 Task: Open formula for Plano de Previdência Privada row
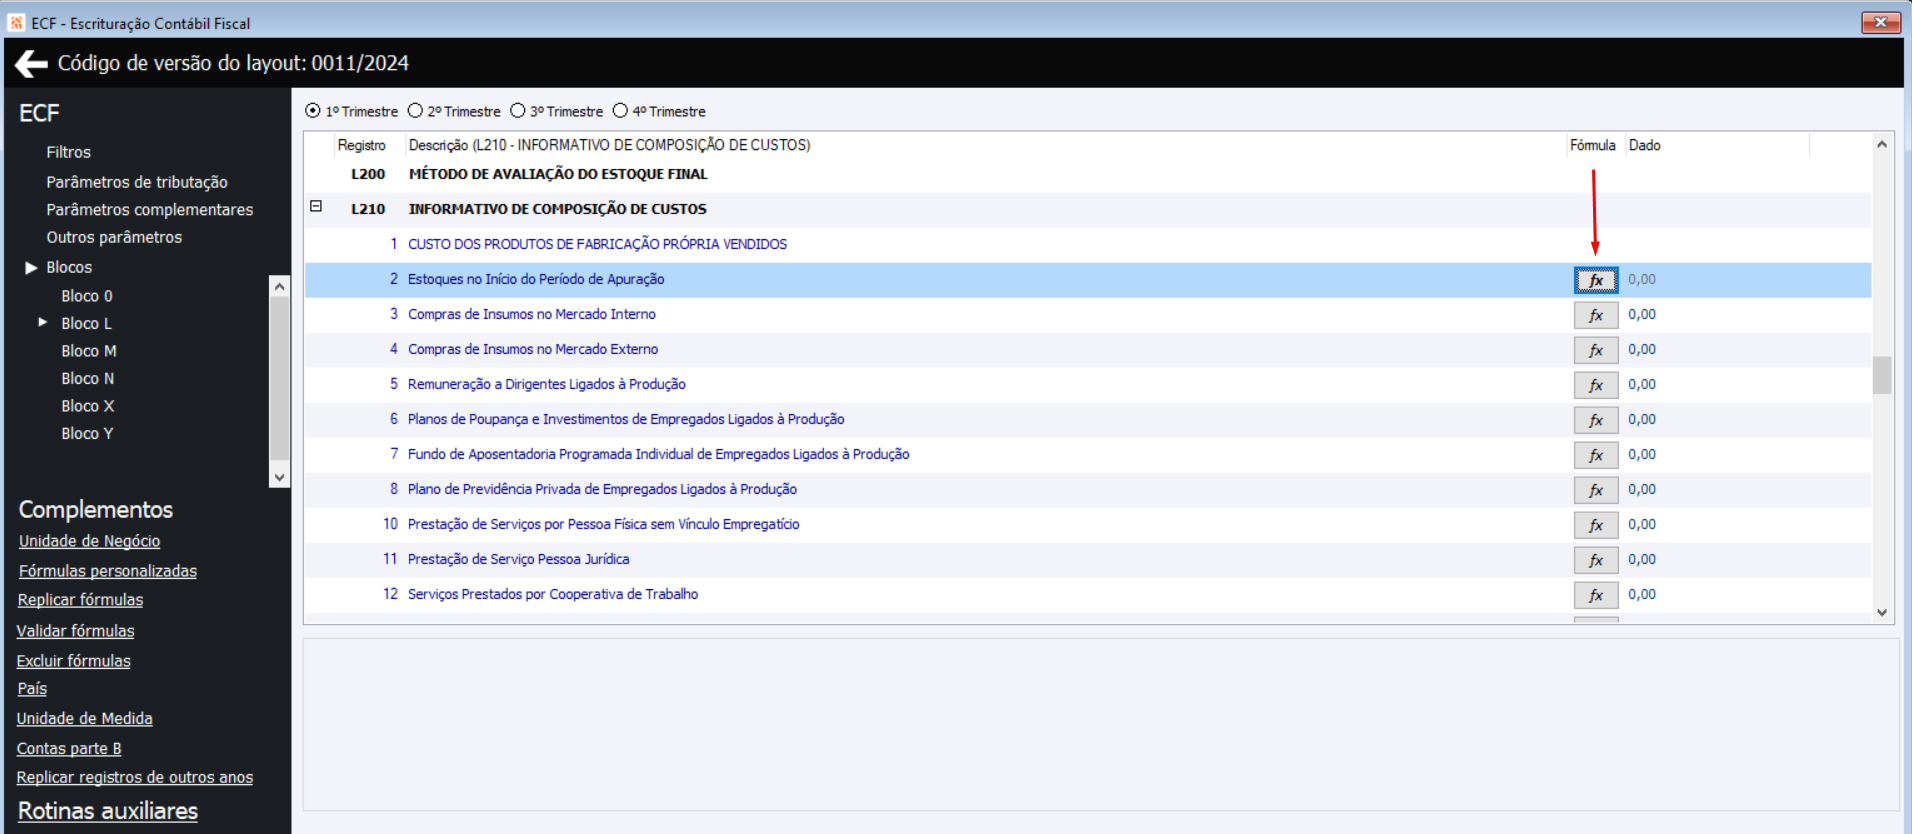pyautogui.click(x=1596, y=490)
